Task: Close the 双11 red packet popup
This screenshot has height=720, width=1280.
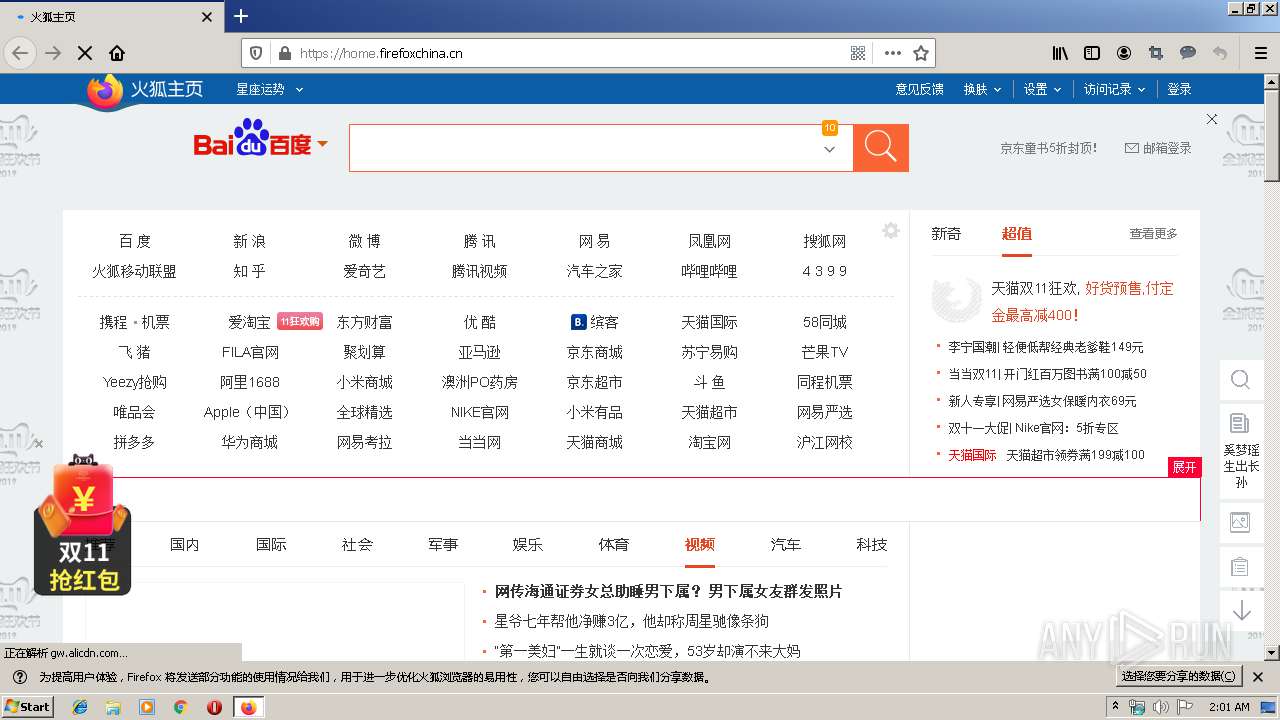Action: tap(39, 444)
